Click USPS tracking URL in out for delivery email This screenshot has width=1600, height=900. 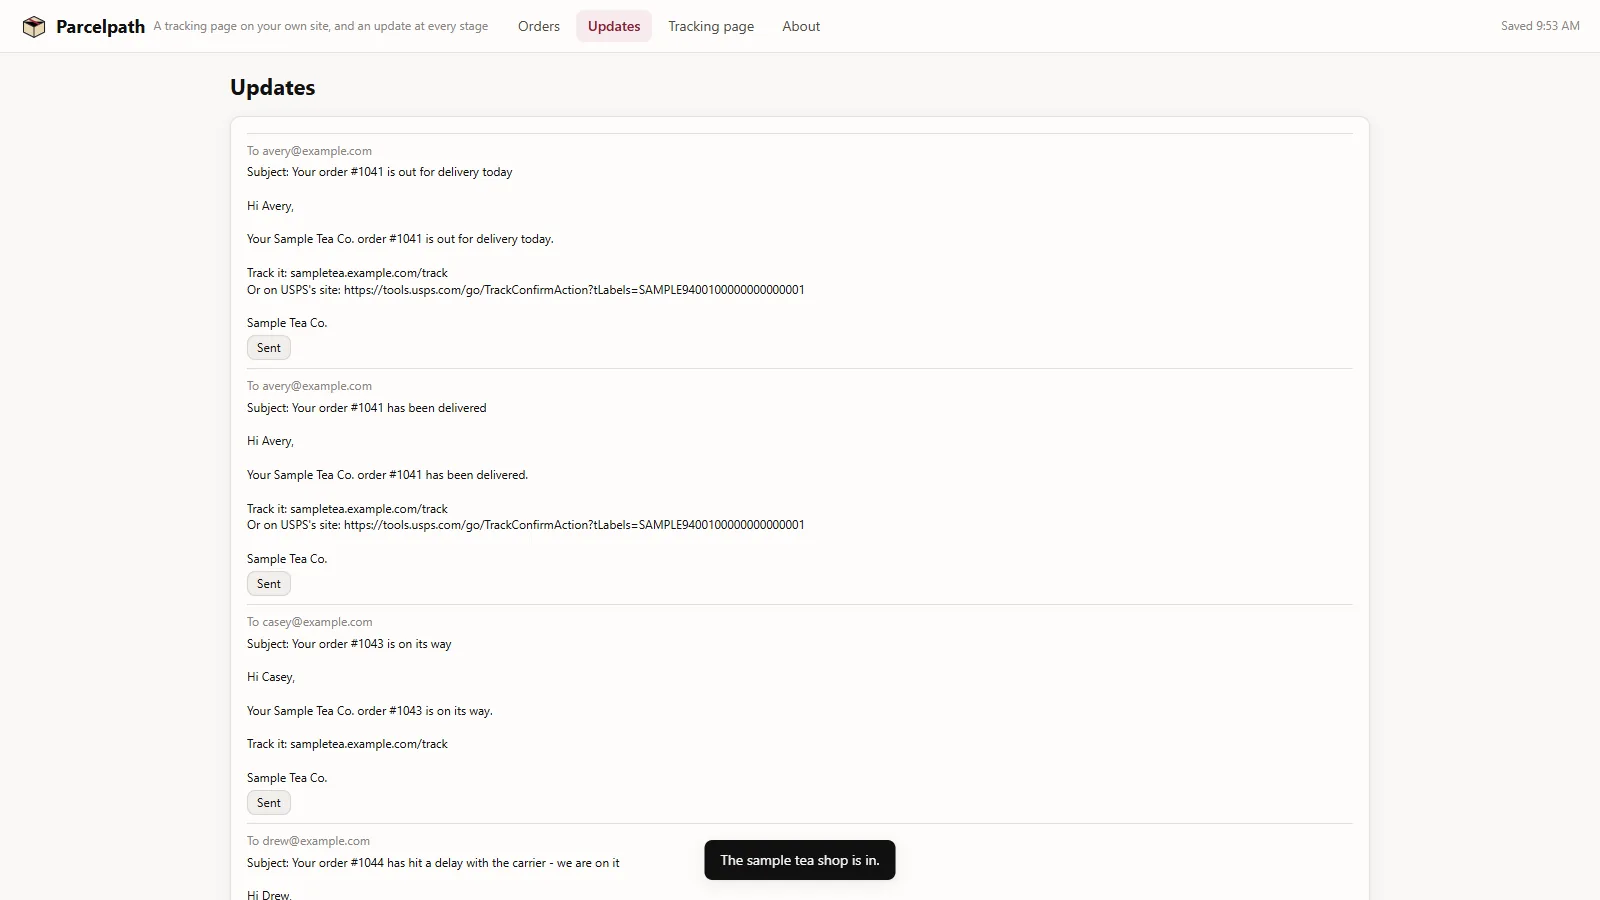[x=574, y=290]
